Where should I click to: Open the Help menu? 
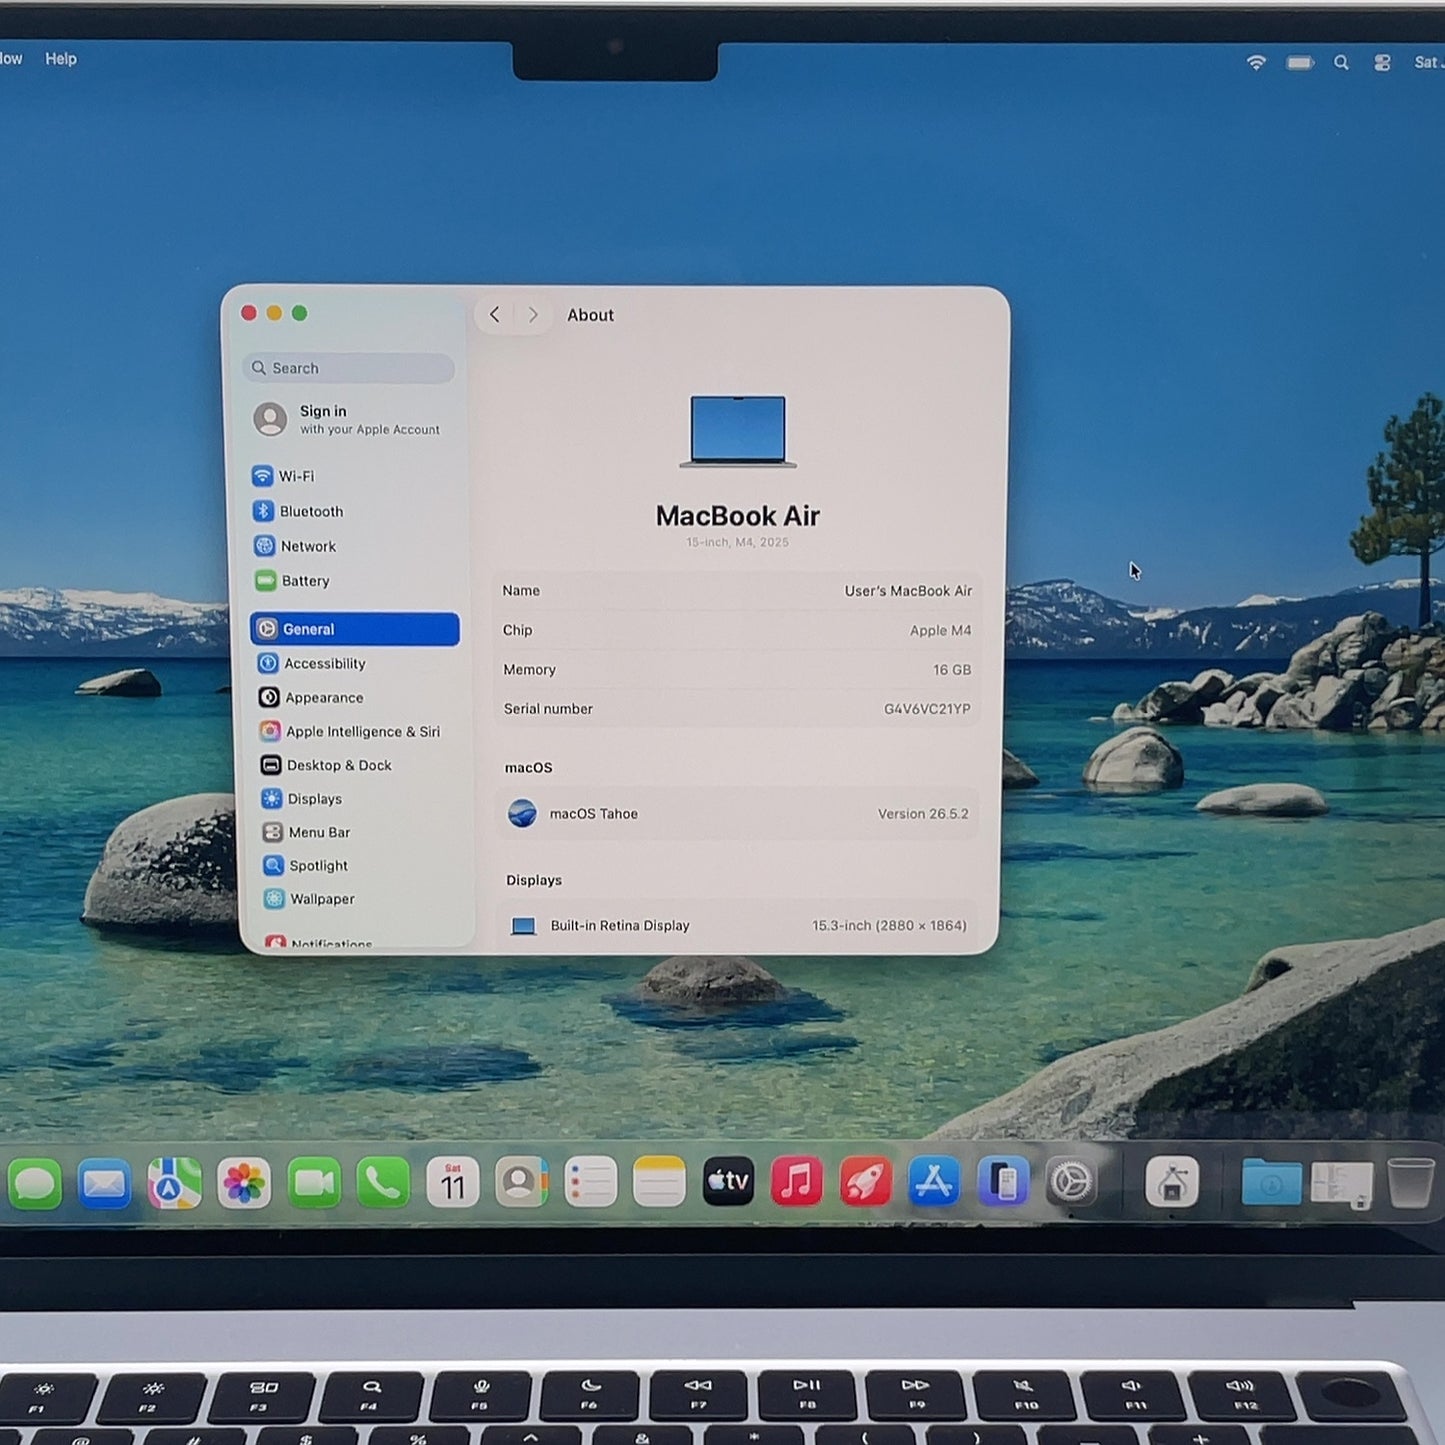(x=61, y=59)
